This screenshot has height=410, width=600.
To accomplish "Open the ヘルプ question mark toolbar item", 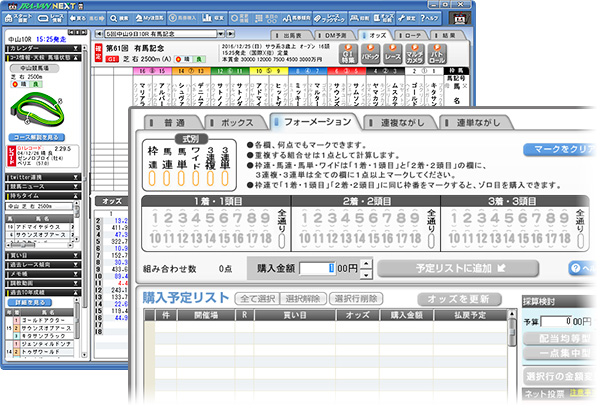I will pyautogui.click(x=429, y=18).
